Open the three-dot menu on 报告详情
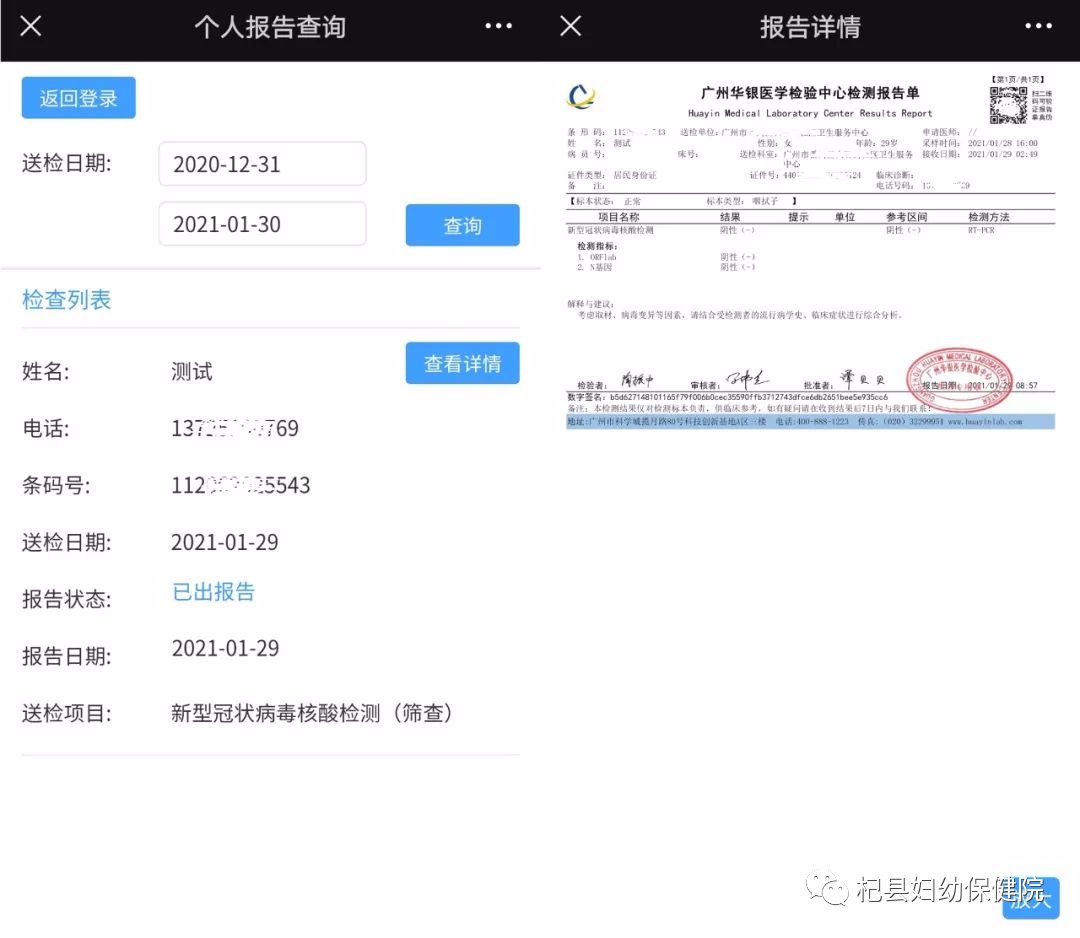This screenshot has width=1080, height=938. point(1038,26)
